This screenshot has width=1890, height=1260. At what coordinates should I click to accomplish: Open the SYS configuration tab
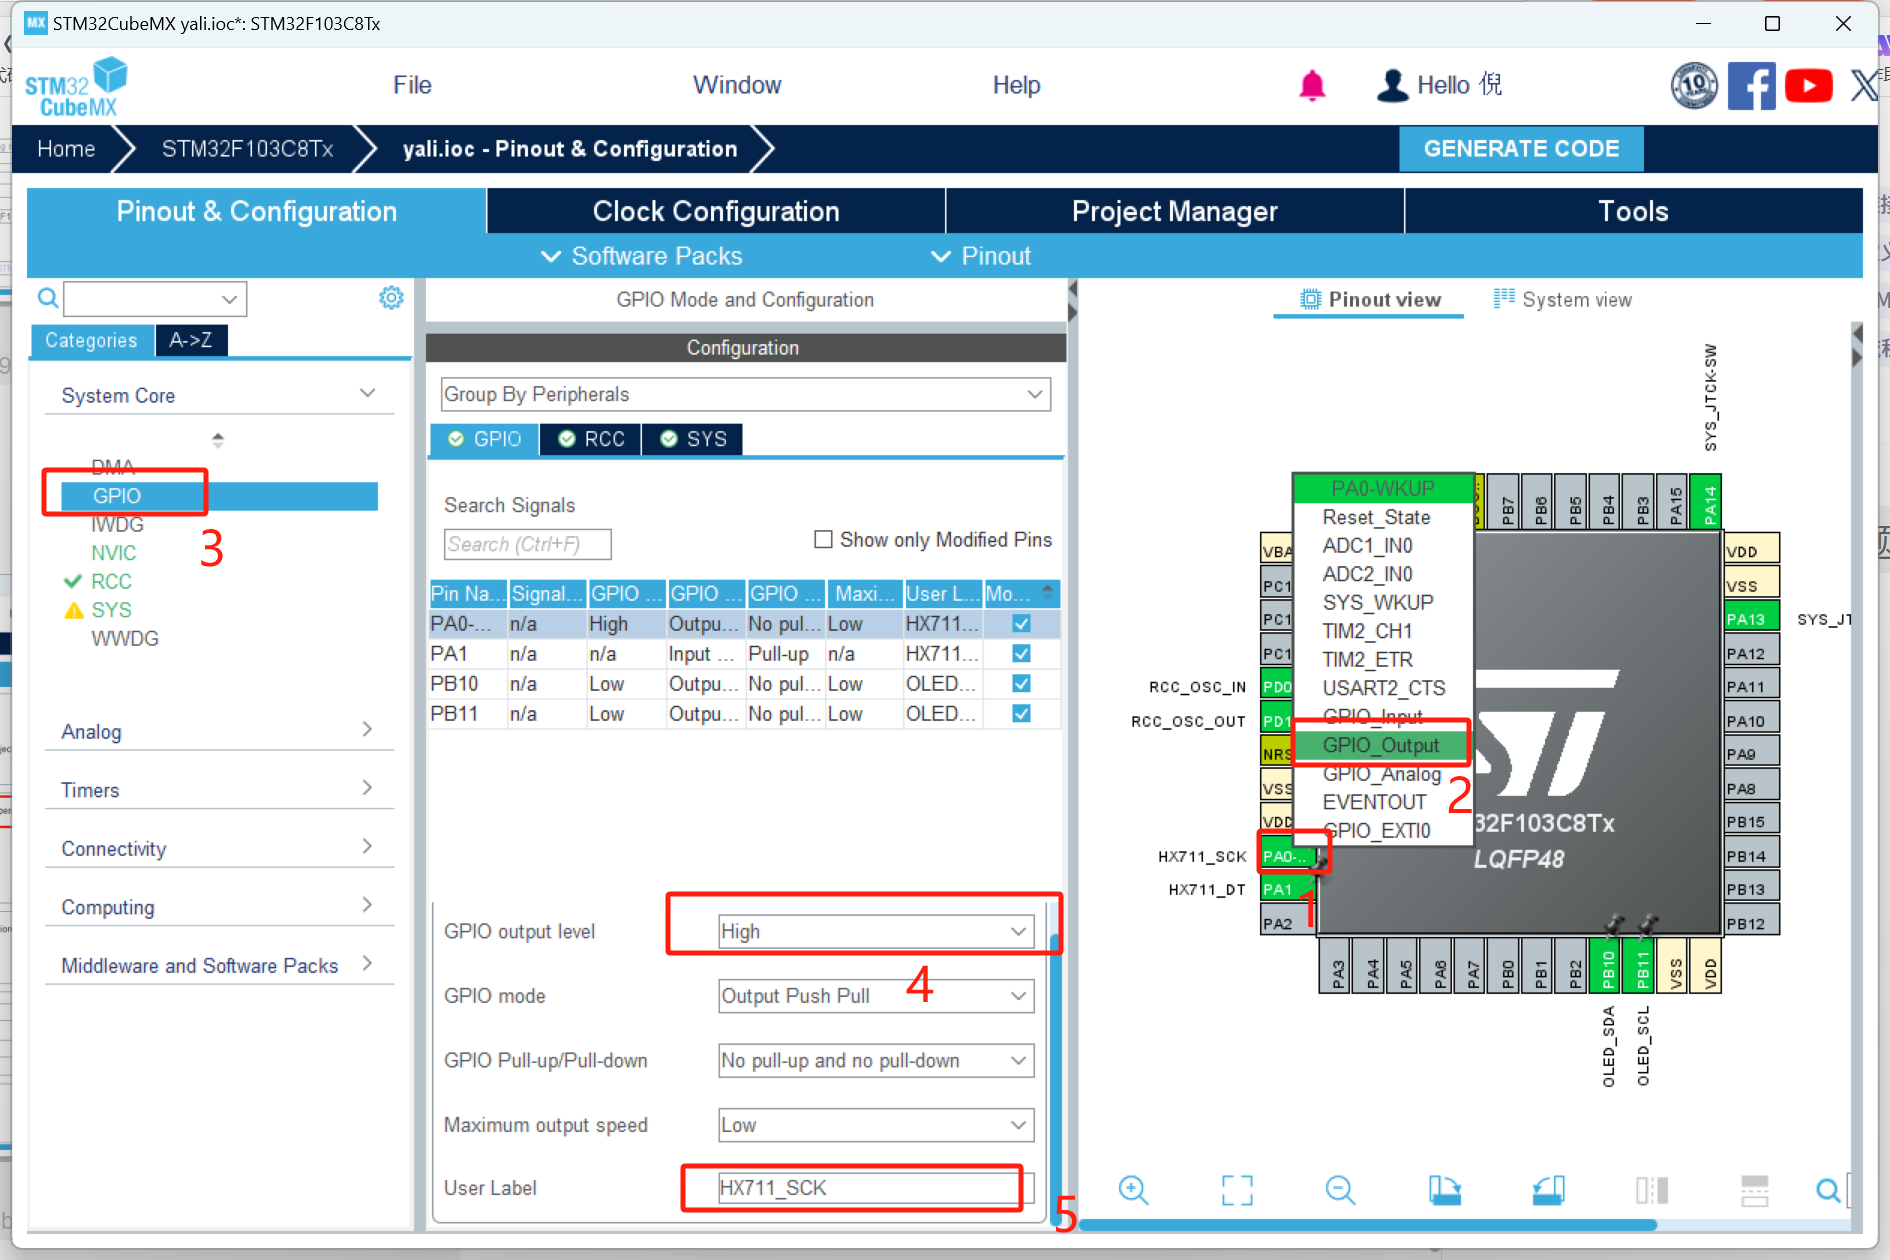693,439
